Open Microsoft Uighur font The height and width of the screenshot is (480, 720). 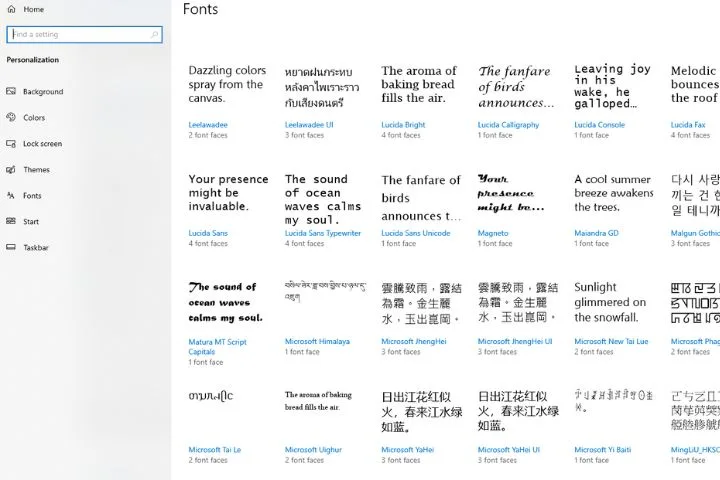pos(313,450)
